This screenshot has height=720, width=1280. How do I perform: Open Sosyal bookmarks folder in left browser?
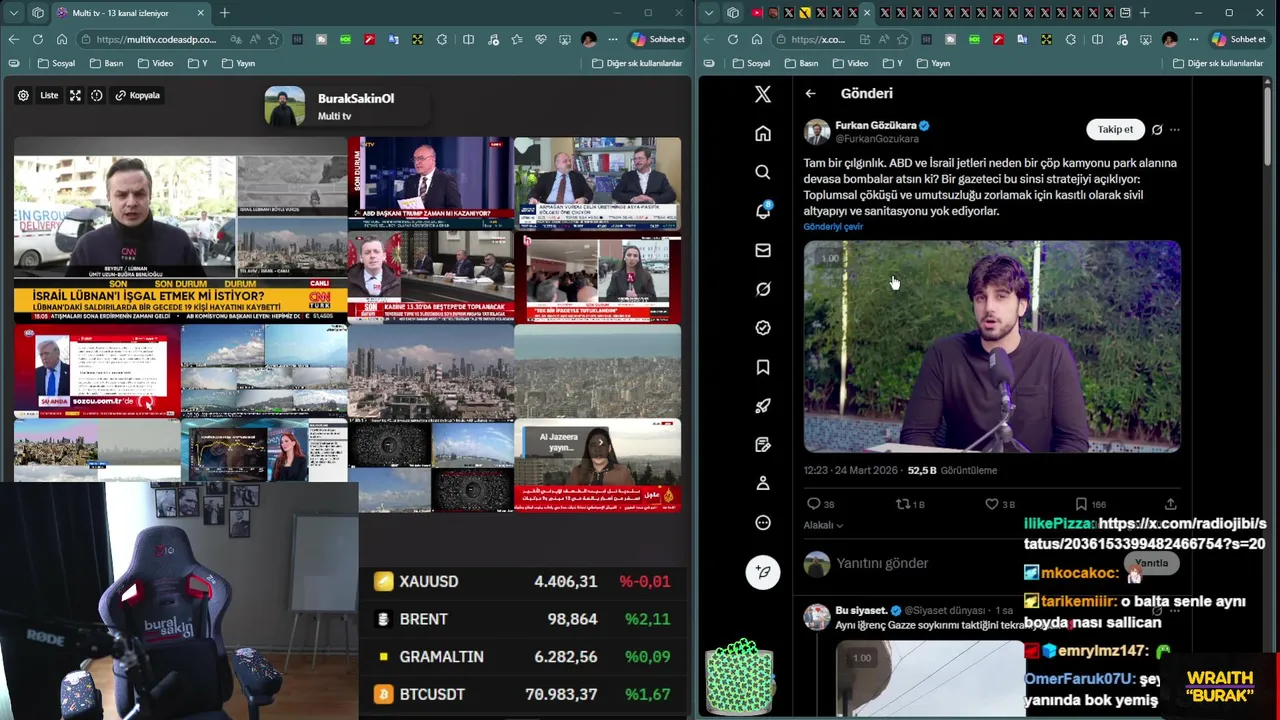pyautogui.click(x=56, y=63)
